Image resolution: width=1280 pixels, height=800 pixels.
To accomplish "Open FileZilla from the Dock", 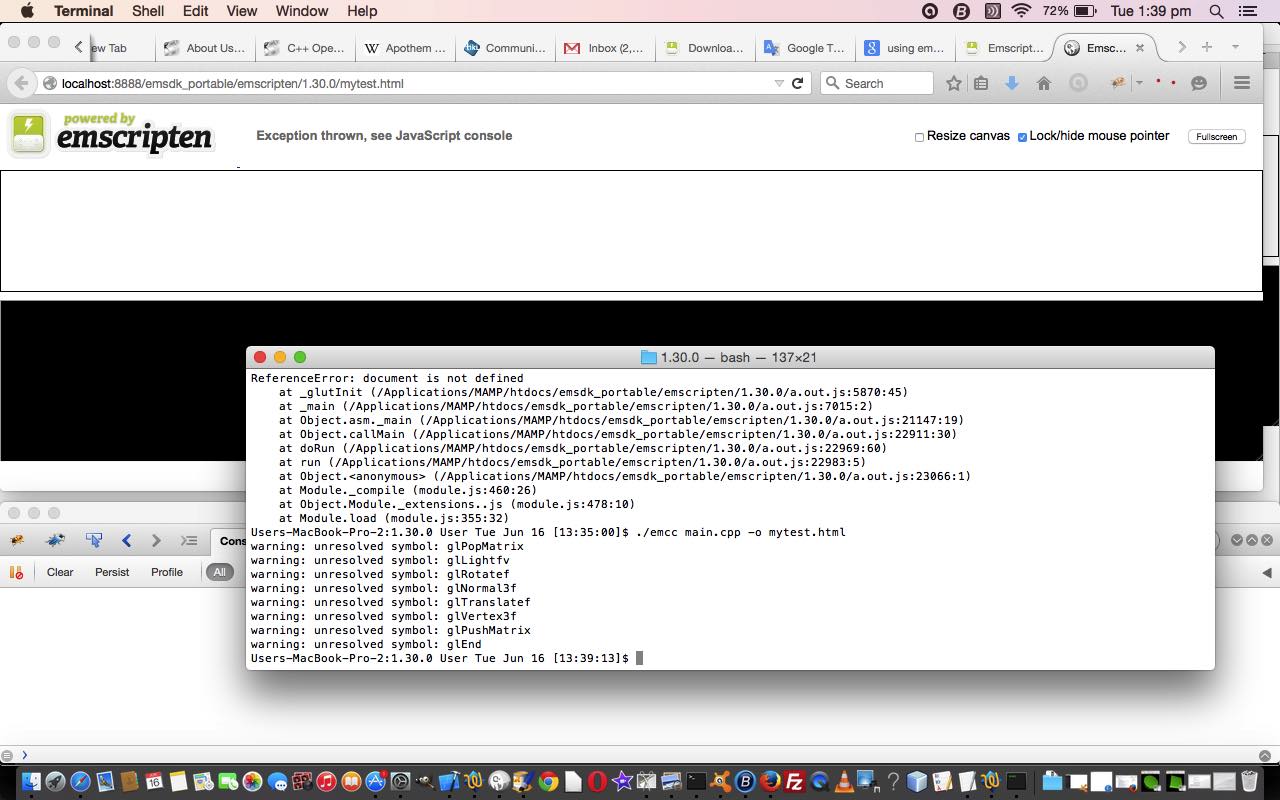I will tap(795, 782).
